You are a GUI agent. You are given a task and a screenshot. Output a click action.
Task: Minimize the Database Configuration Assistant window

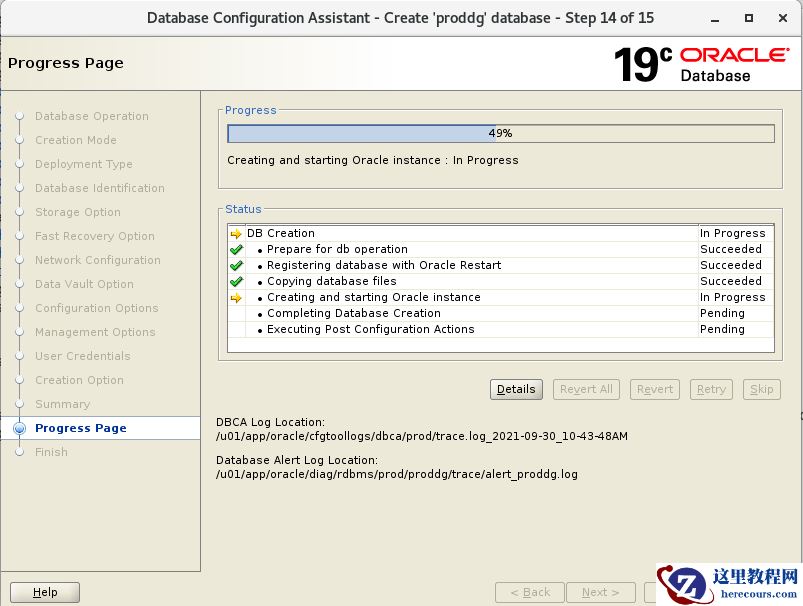715,18
